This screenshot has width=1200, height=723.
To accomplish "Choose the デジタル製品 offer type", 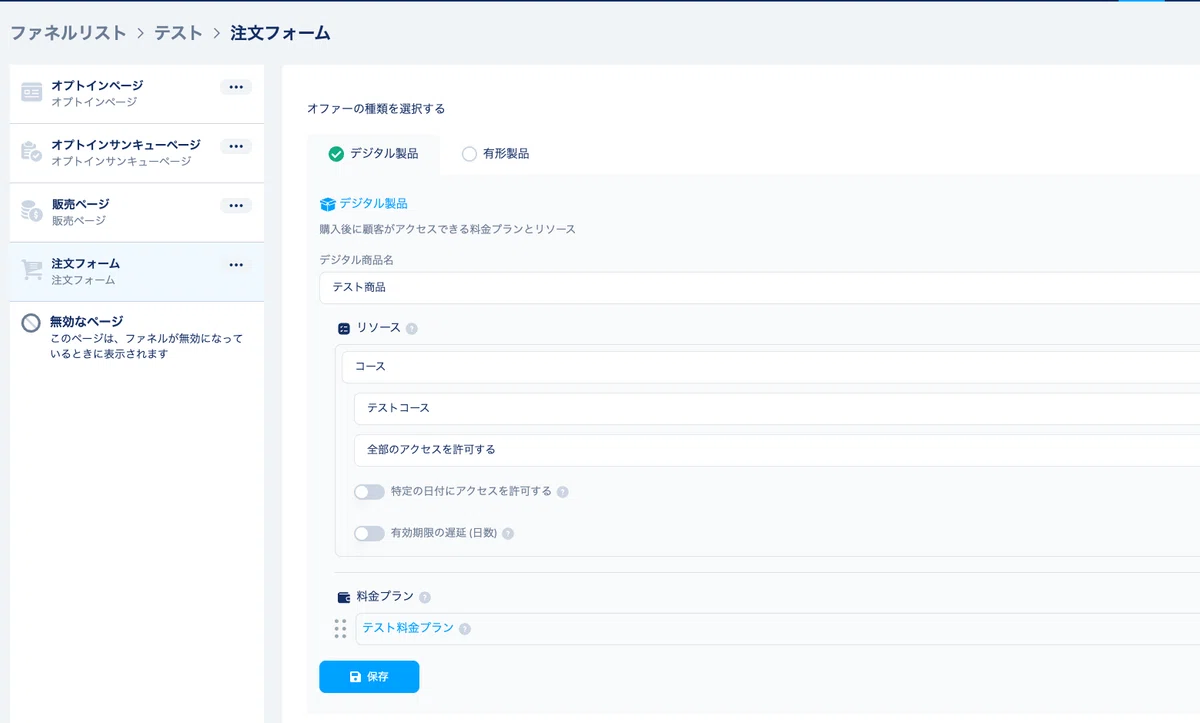I will tap(373, 154).
